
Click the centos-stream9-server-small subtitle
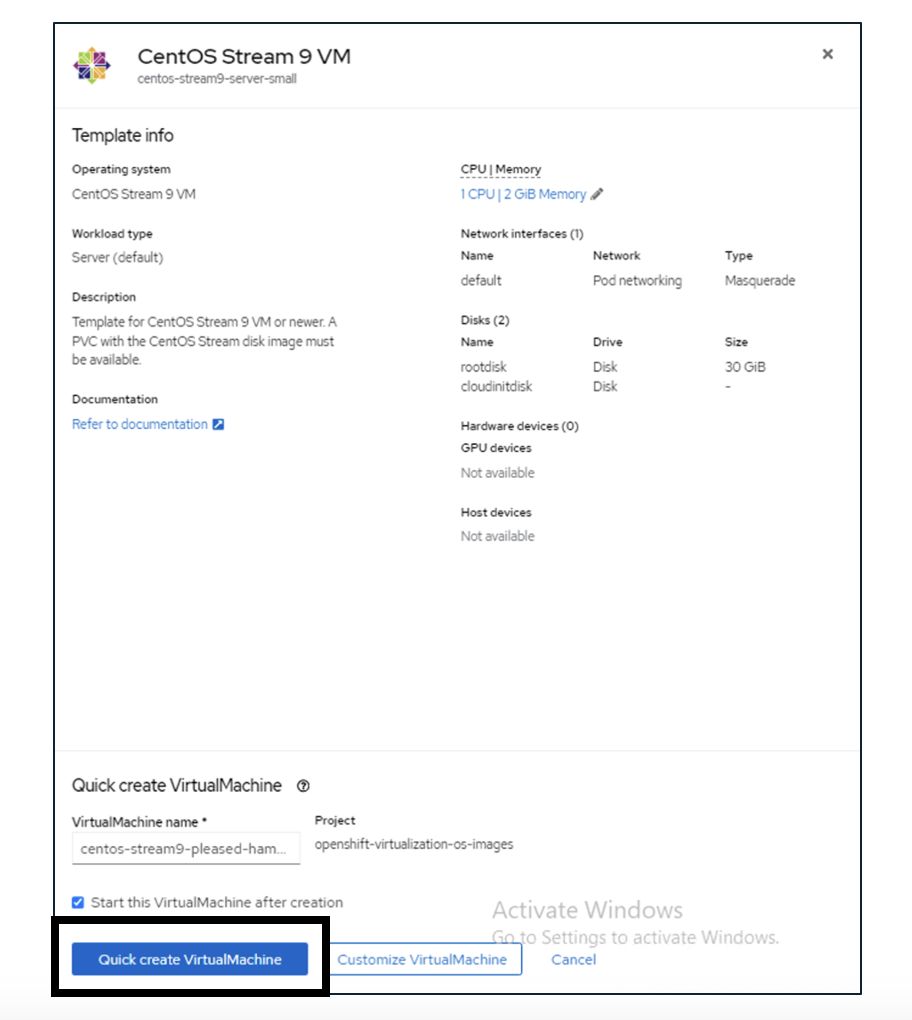[217, 79]
